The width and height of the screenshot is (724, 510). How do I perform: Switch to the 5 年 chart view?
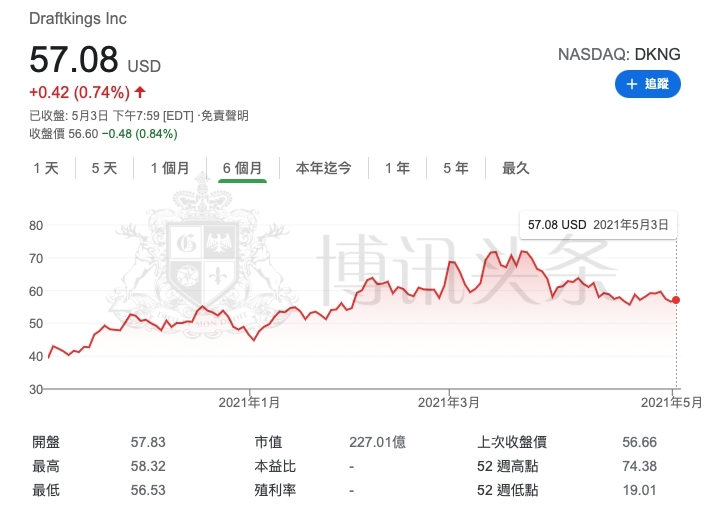pyautogui.click(x=456, y=168)
